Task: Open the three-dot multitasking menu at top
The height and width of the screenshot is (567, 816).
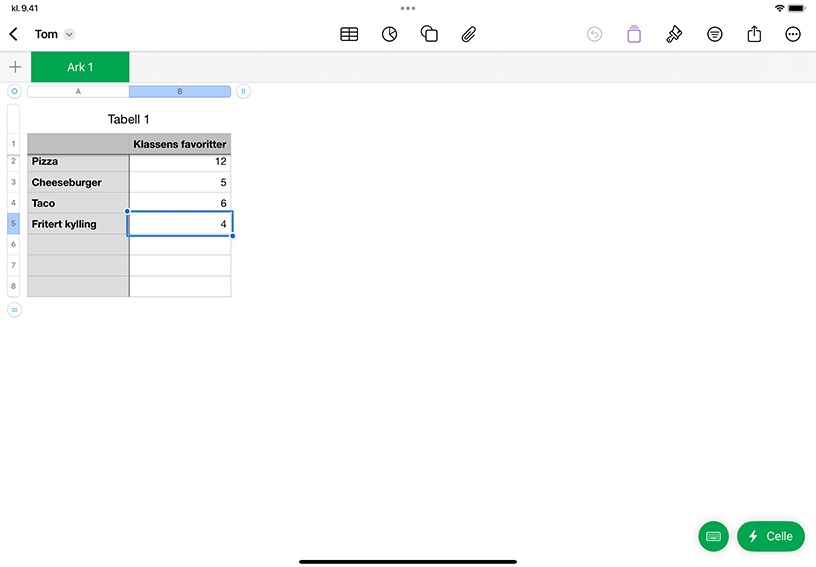Action: [x=408, y=8]
